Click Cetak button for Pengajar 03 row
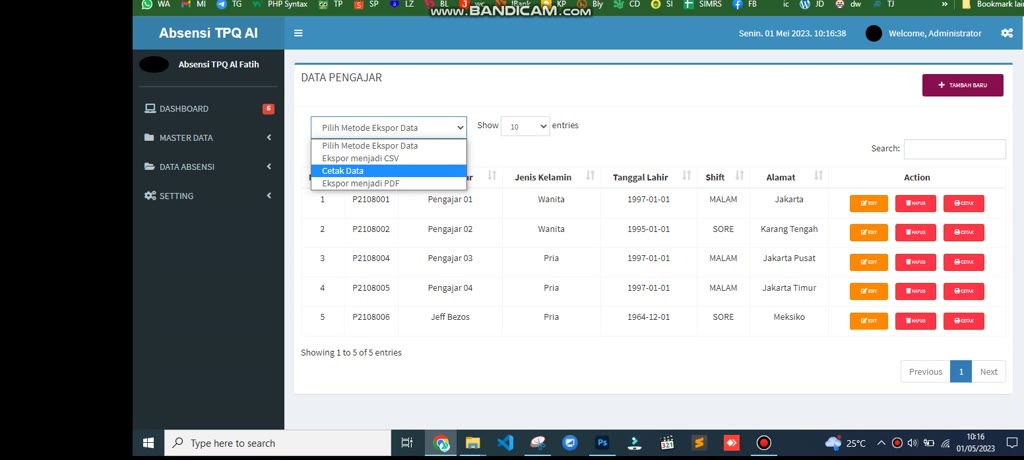 [x=963, y=262]
